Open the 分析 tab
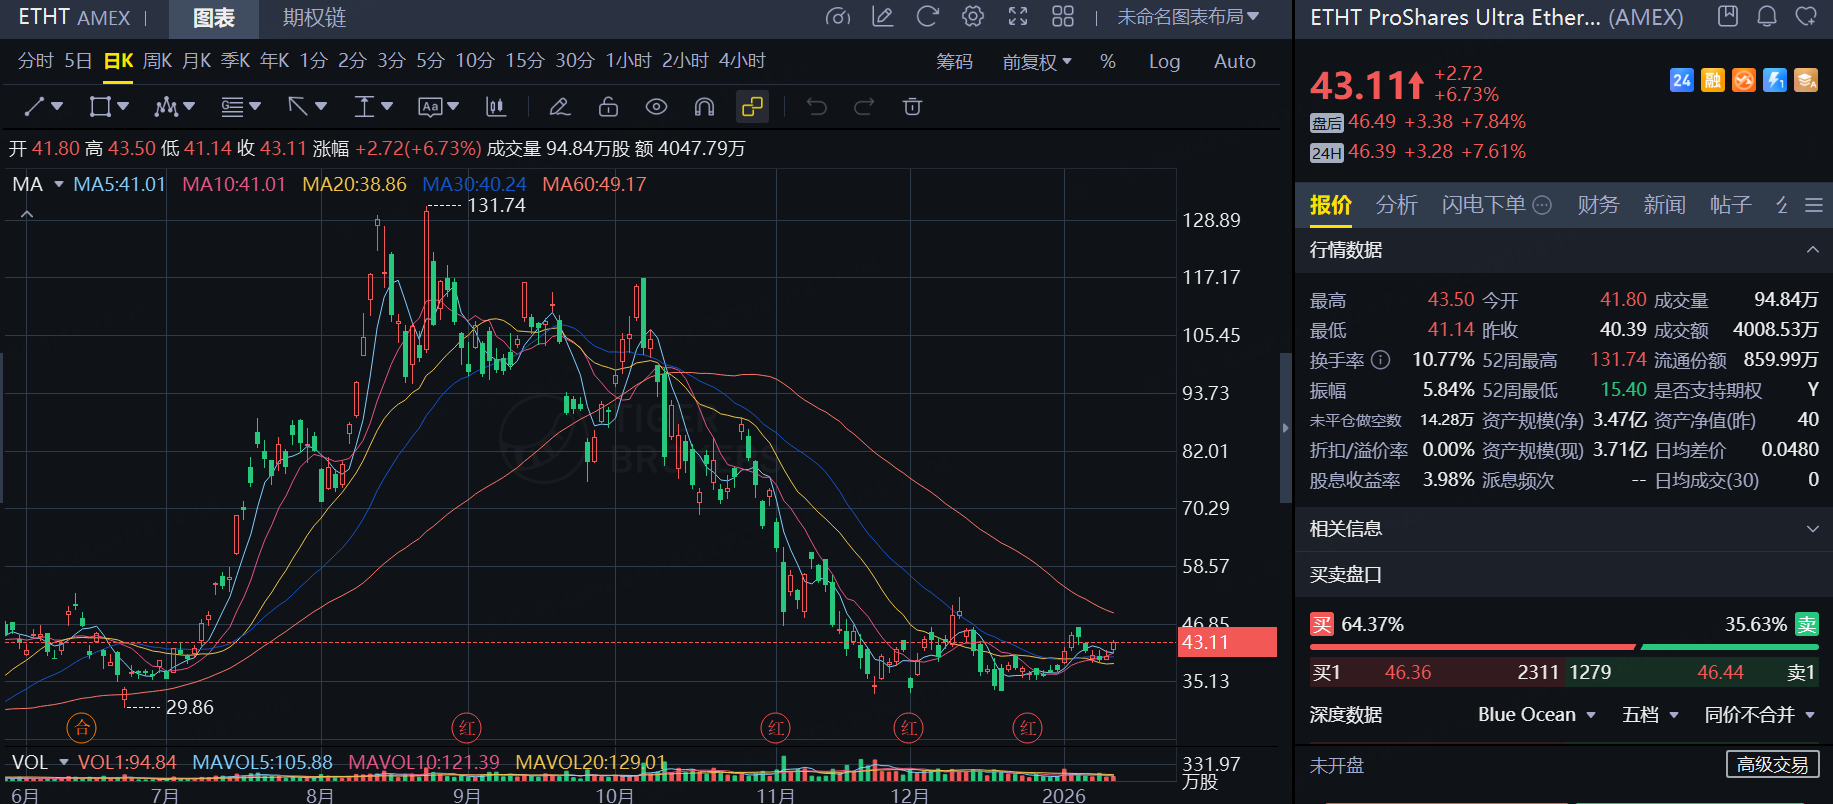1833x804 pixels. tap(1396, 205)
